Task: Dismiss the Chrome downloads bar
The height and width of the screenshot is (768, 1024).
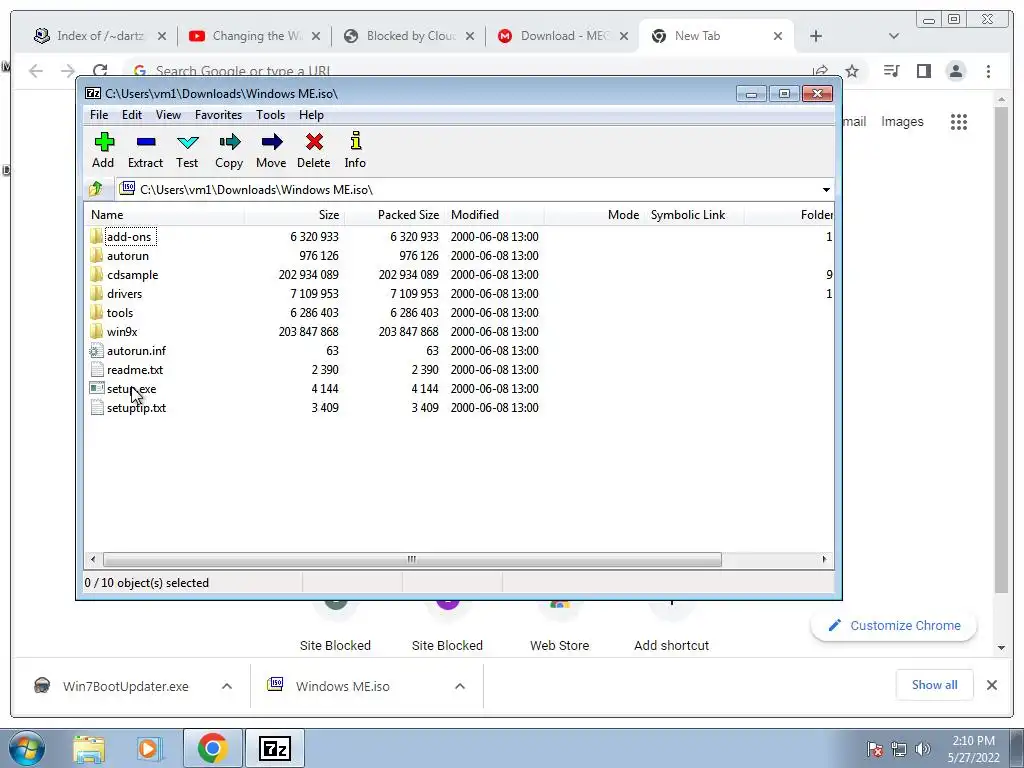Action: (992, 685)
